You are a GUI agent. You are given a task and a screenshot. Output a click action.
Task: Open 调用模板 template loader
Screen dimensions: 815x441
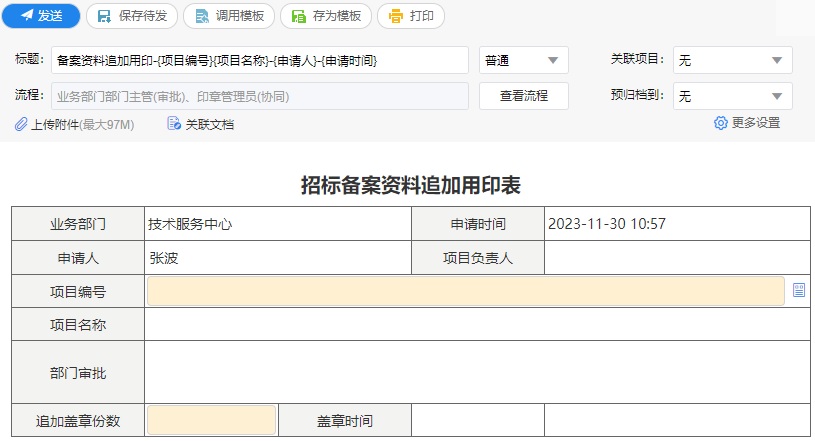pos(229,16)
